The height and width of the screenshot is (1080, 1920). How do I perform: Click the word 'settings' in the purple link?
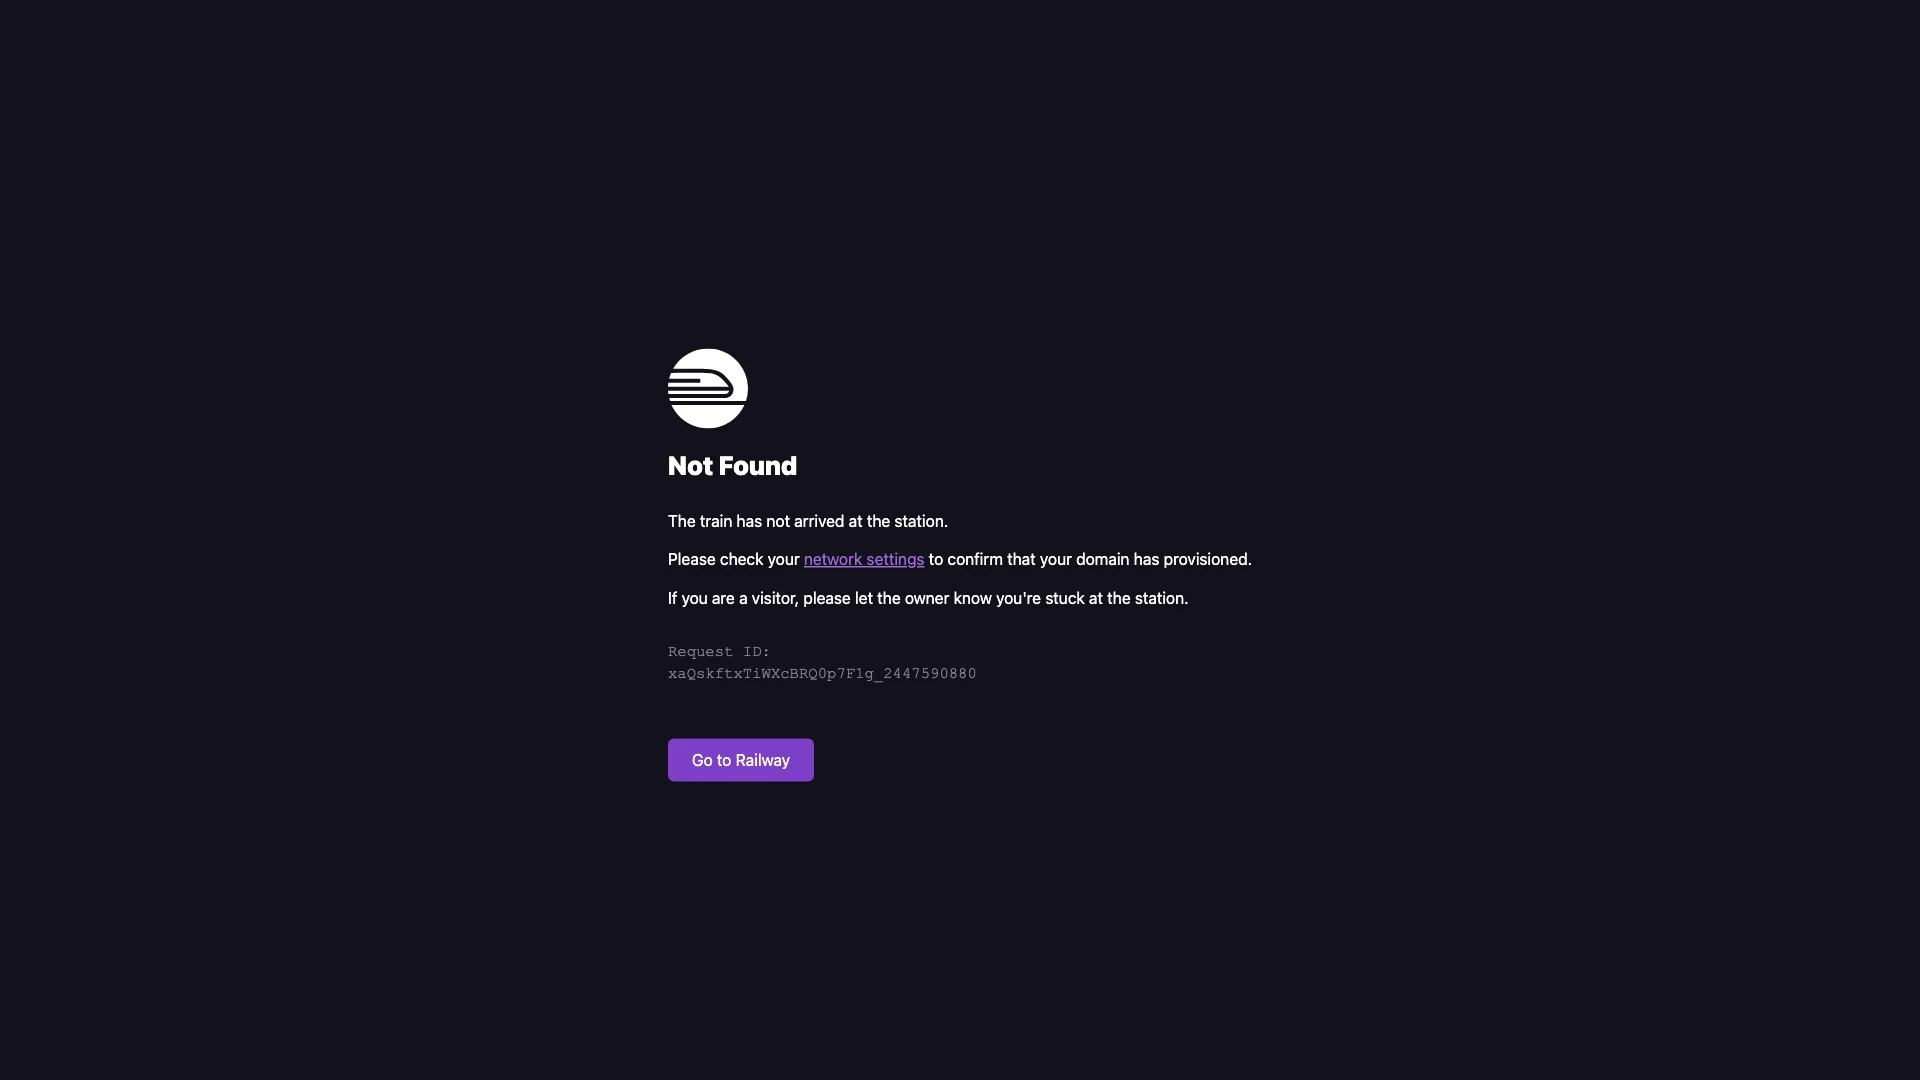click(x=895, y=559)
